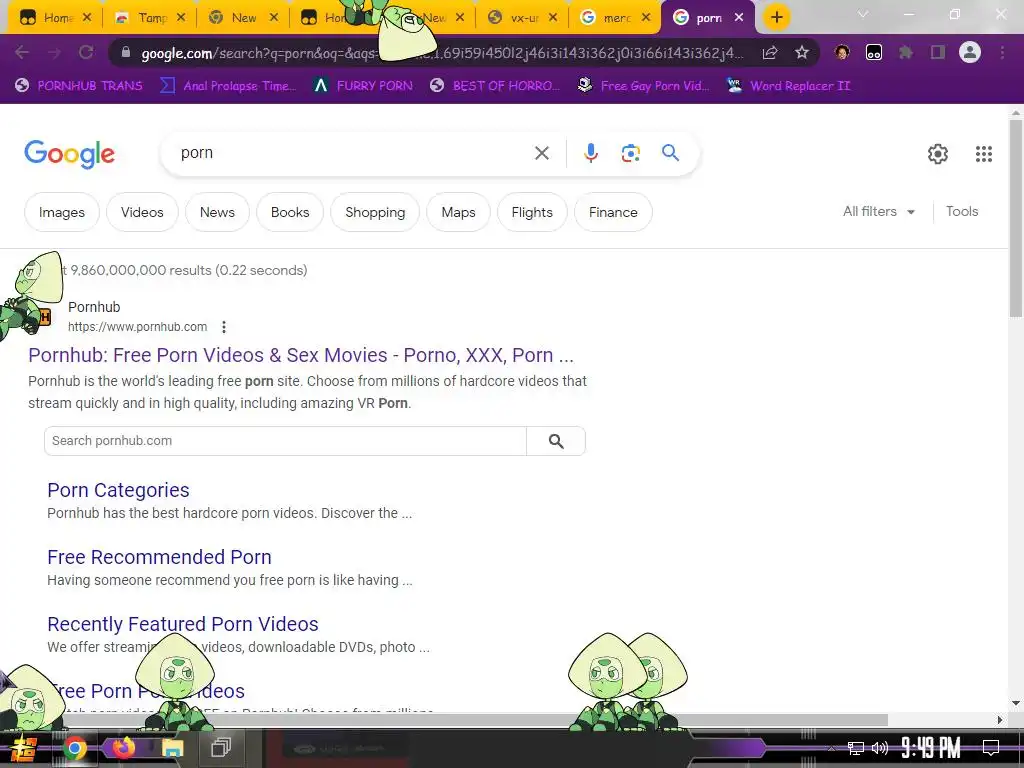Open the browser side panel
Image resolution: width=1024 pixels, height=768 pixels.
[938, 52]
